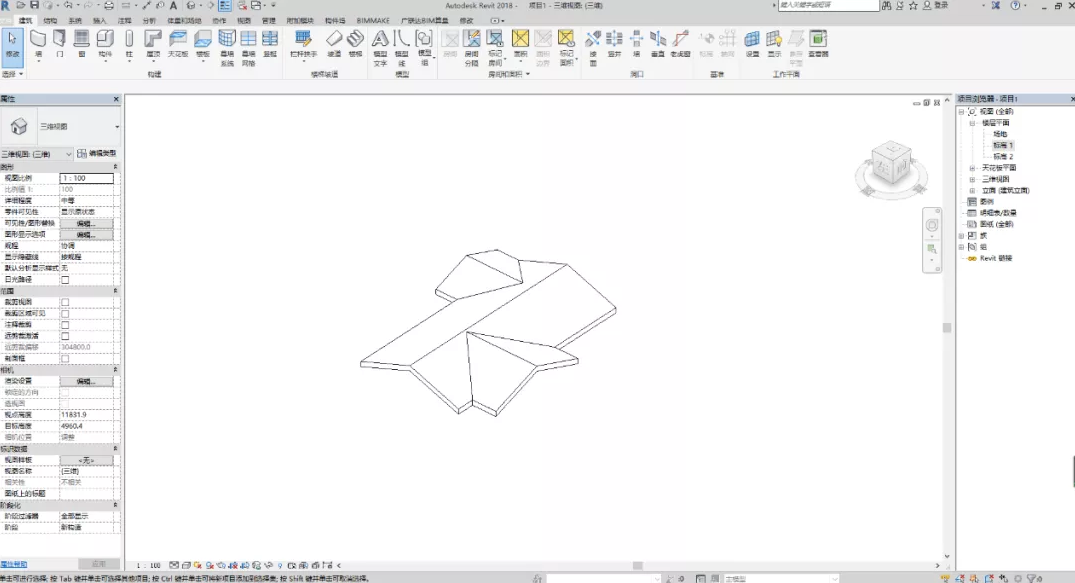The width and height of the screenshot is (1075, 583).
Task: Open the View (视图) ribbon tab
Action: (x=243, y=21)
